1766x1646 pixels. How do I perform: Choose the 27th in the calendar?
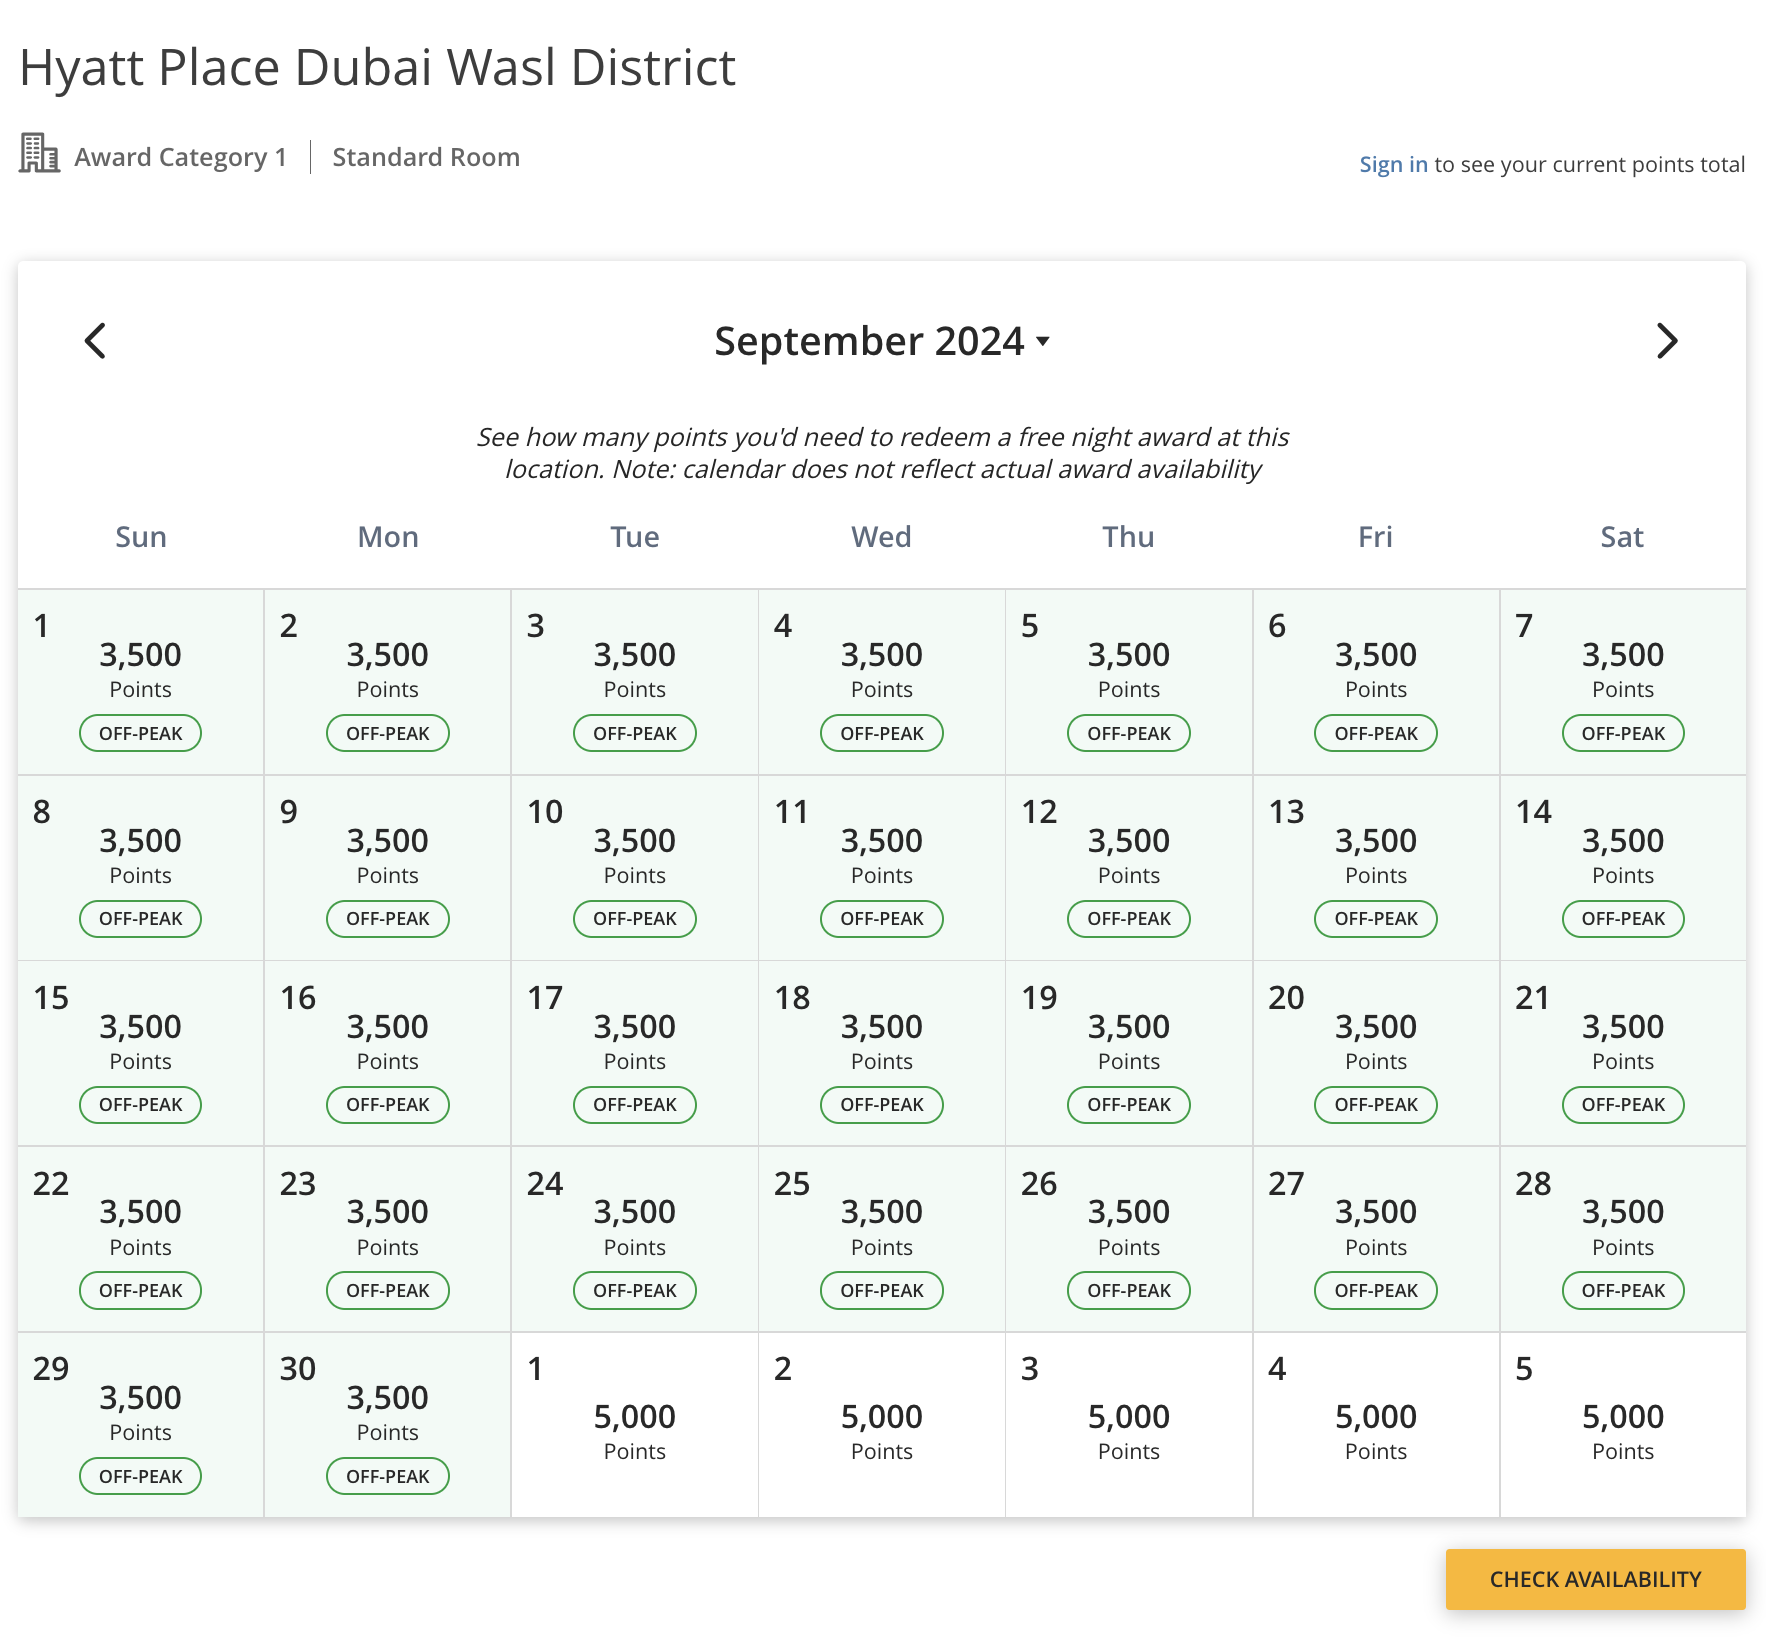click(x=1376, y=1239)
